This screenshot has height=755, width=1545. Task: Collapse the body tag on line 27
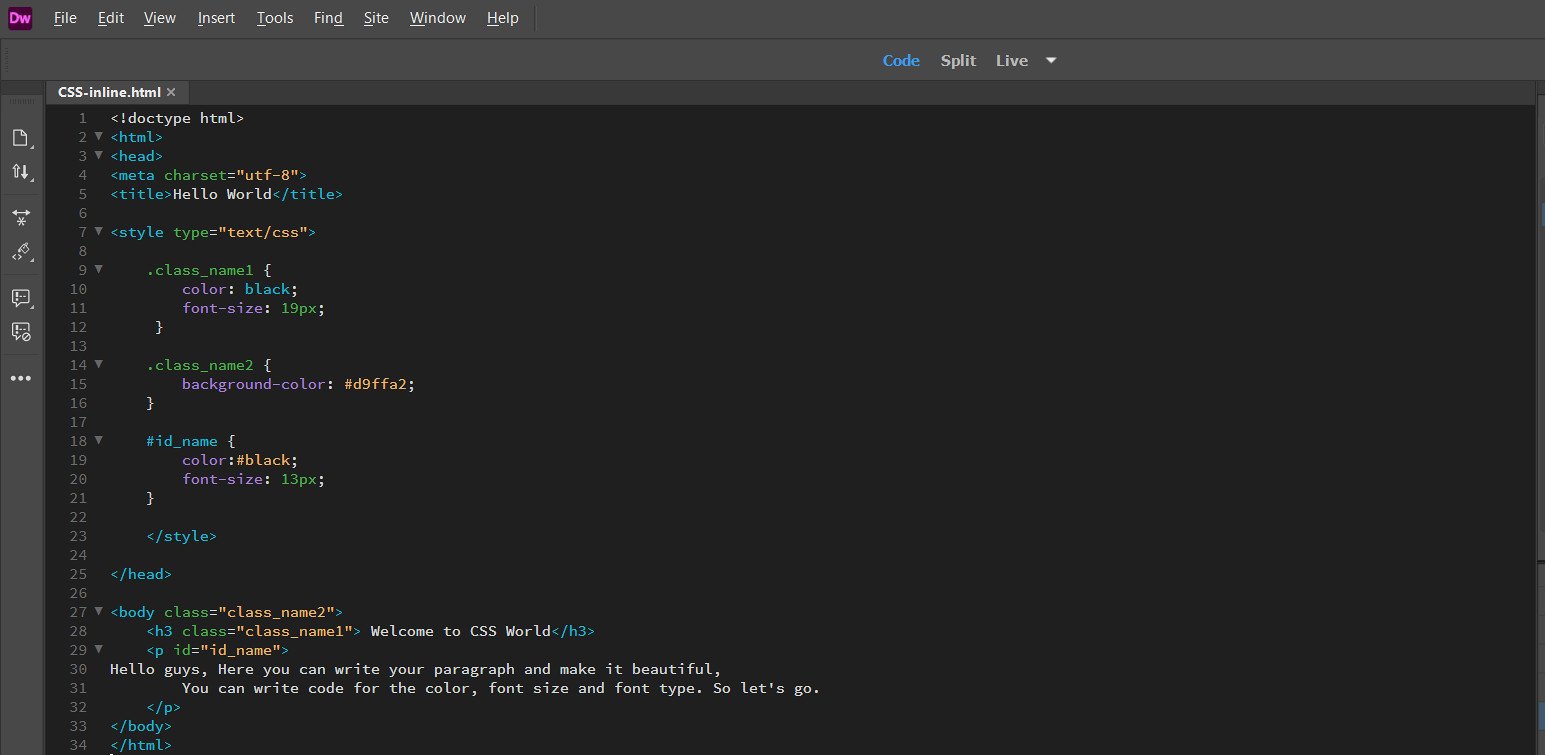click(99, 611)
